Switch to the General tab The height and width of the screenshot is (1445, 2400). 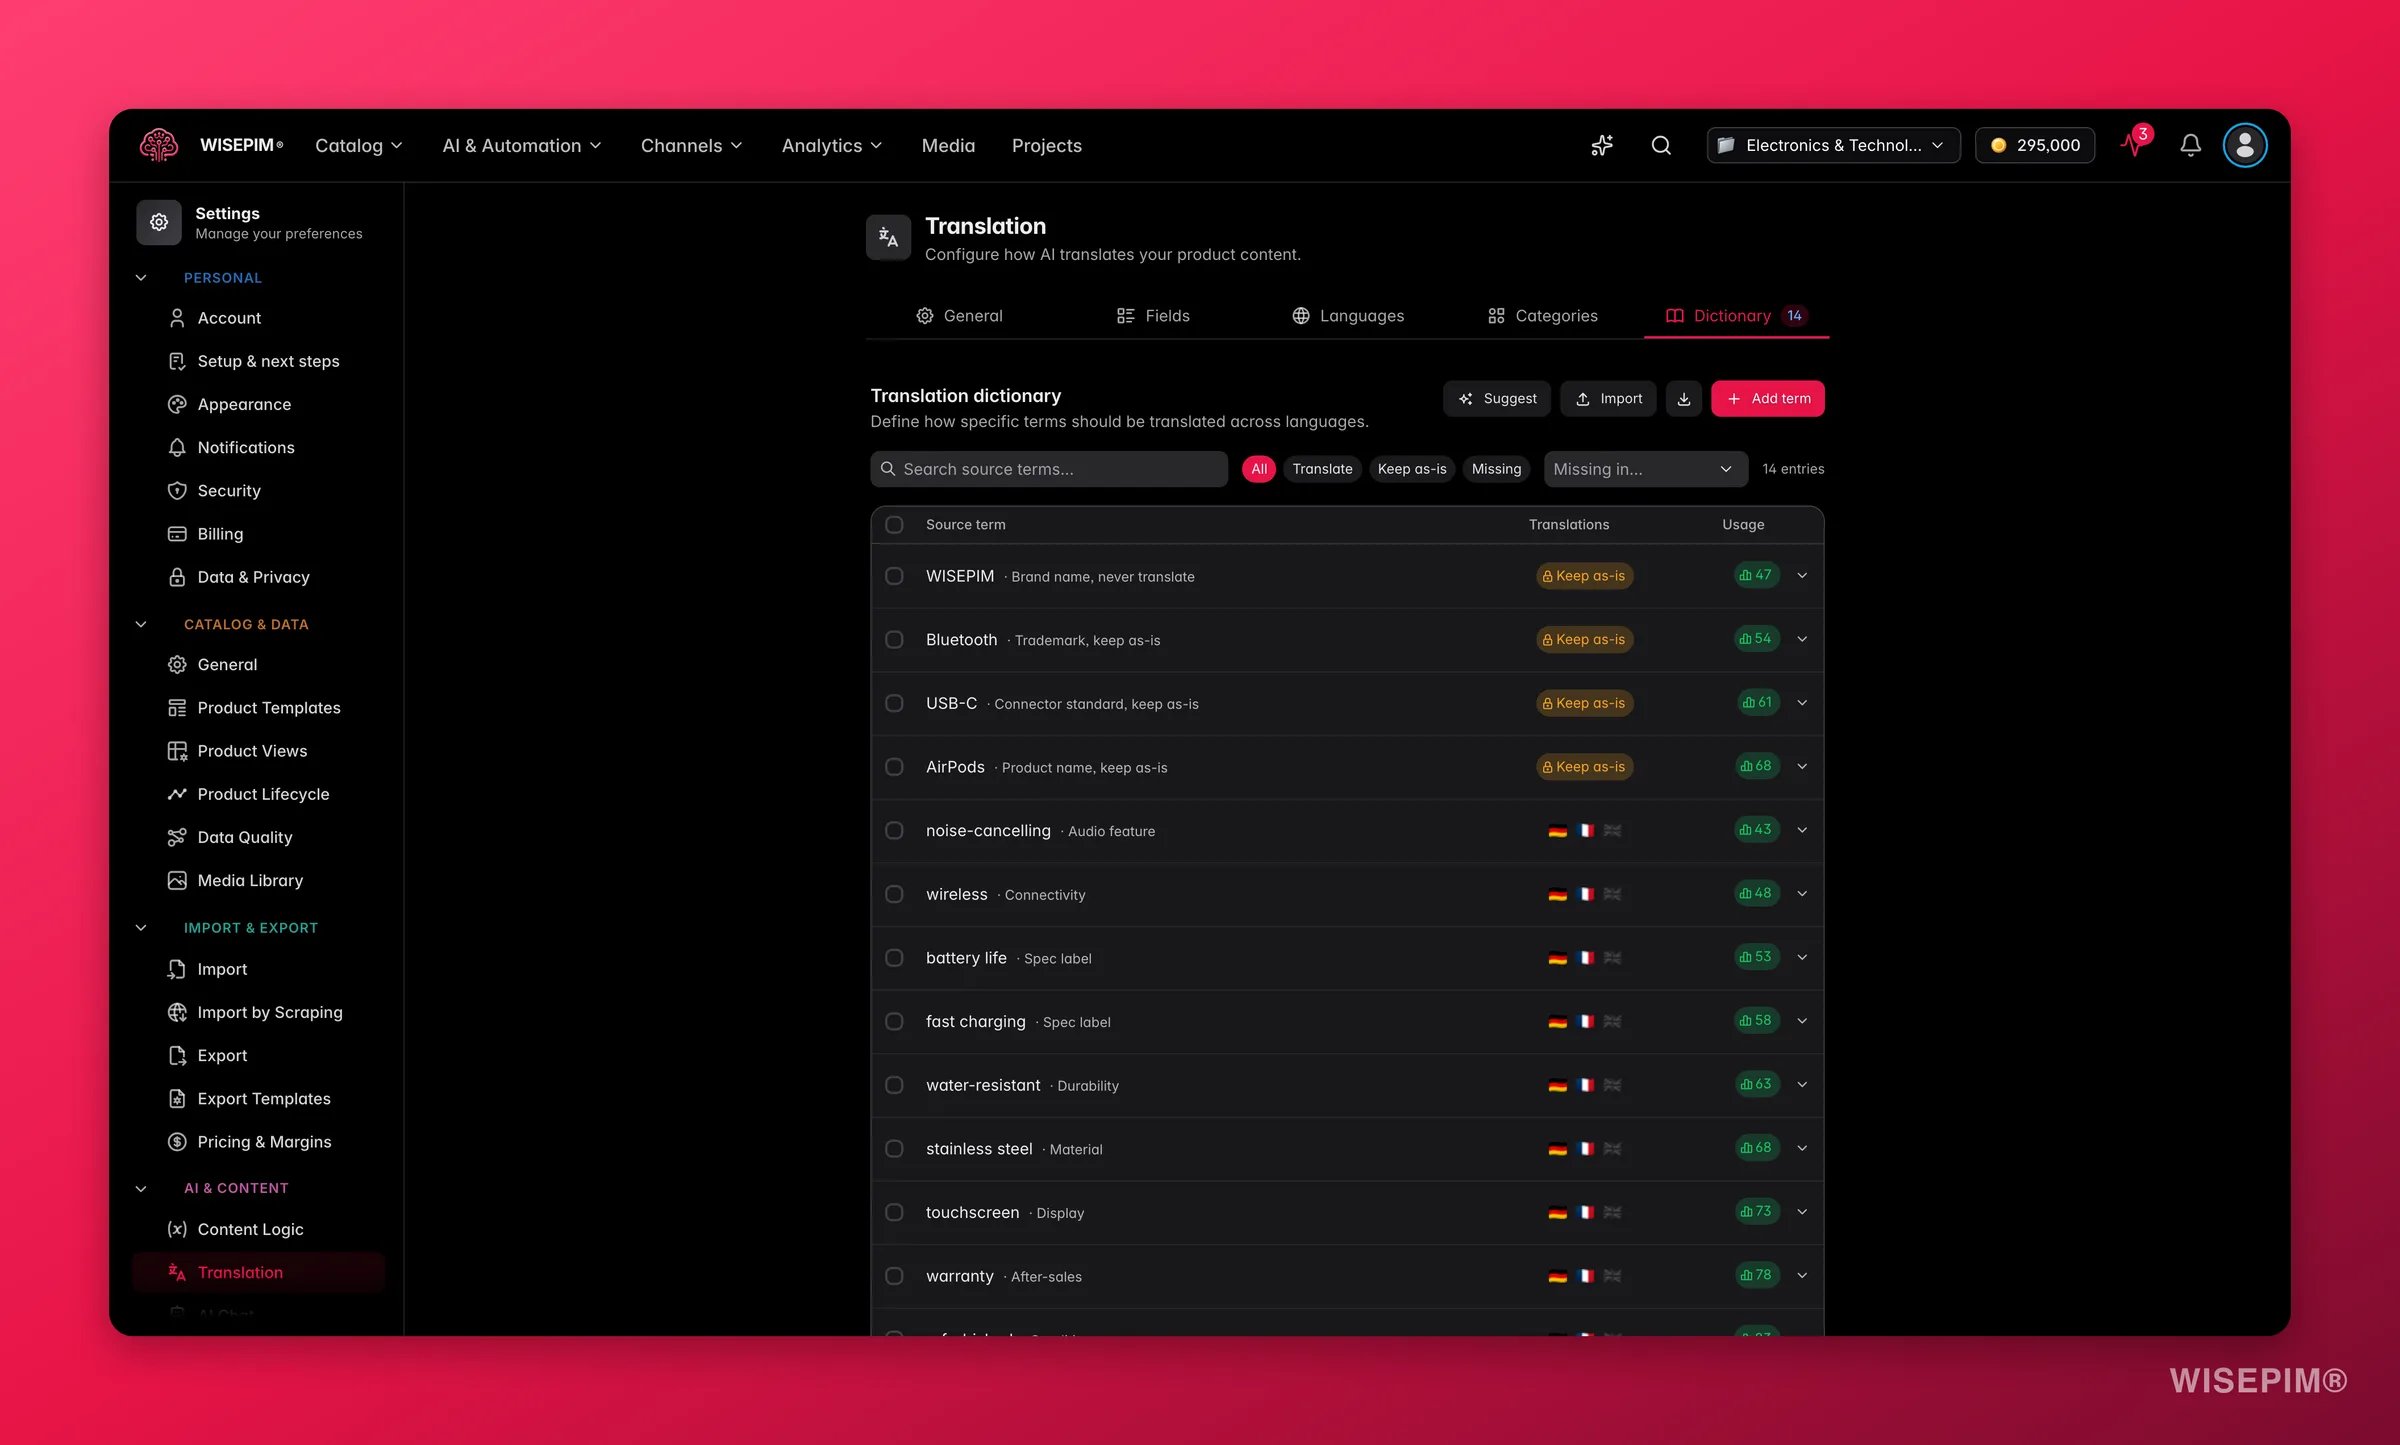point(959,316)
